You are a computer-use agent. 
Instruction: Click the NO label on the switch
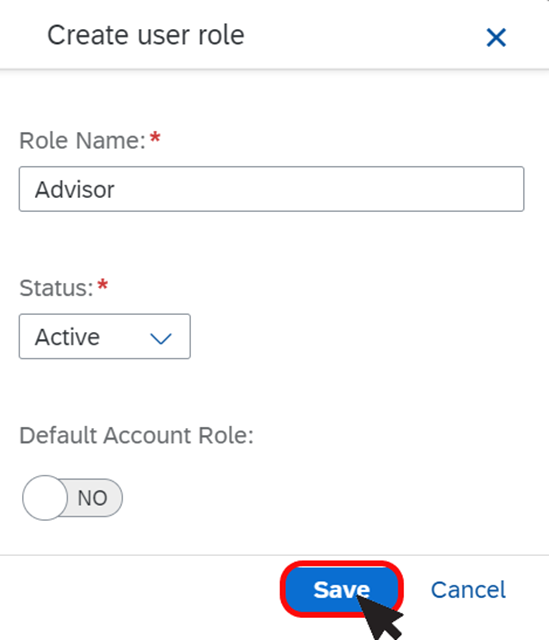coord(93,498)
